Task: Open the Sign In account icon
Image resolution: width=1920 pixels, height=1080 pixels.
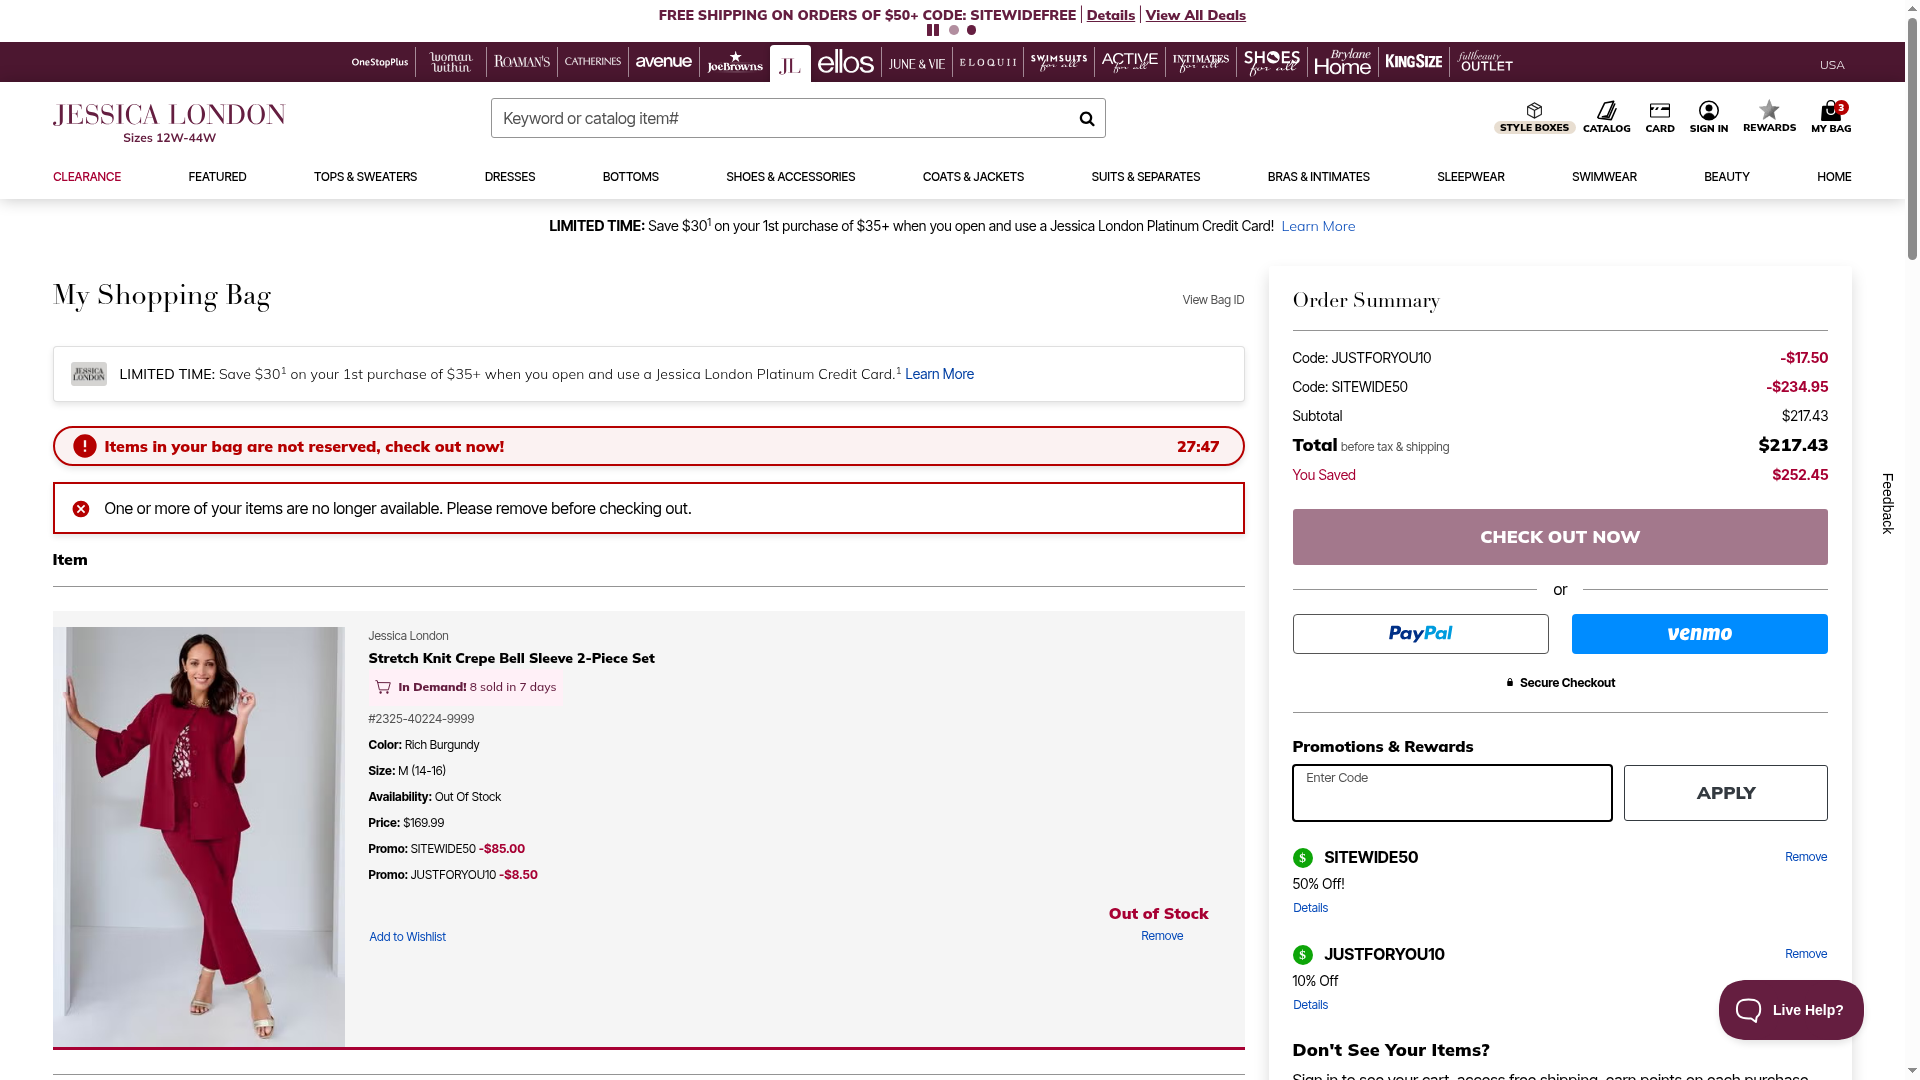Action: [x=1708, y=116]
